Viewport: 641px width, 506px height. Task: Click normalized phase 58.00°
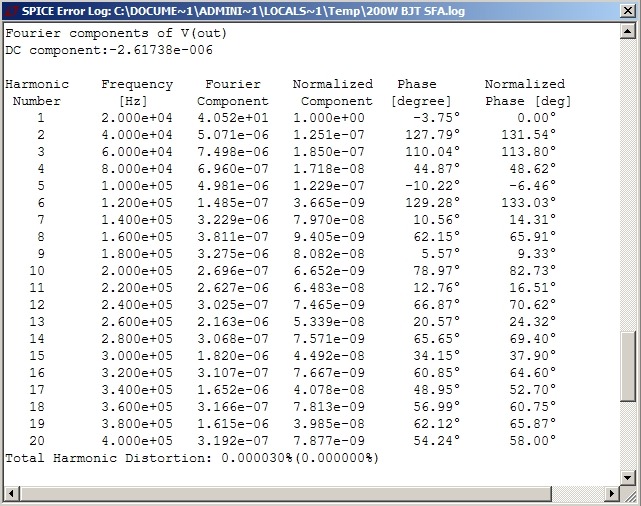tap(533, 441)
